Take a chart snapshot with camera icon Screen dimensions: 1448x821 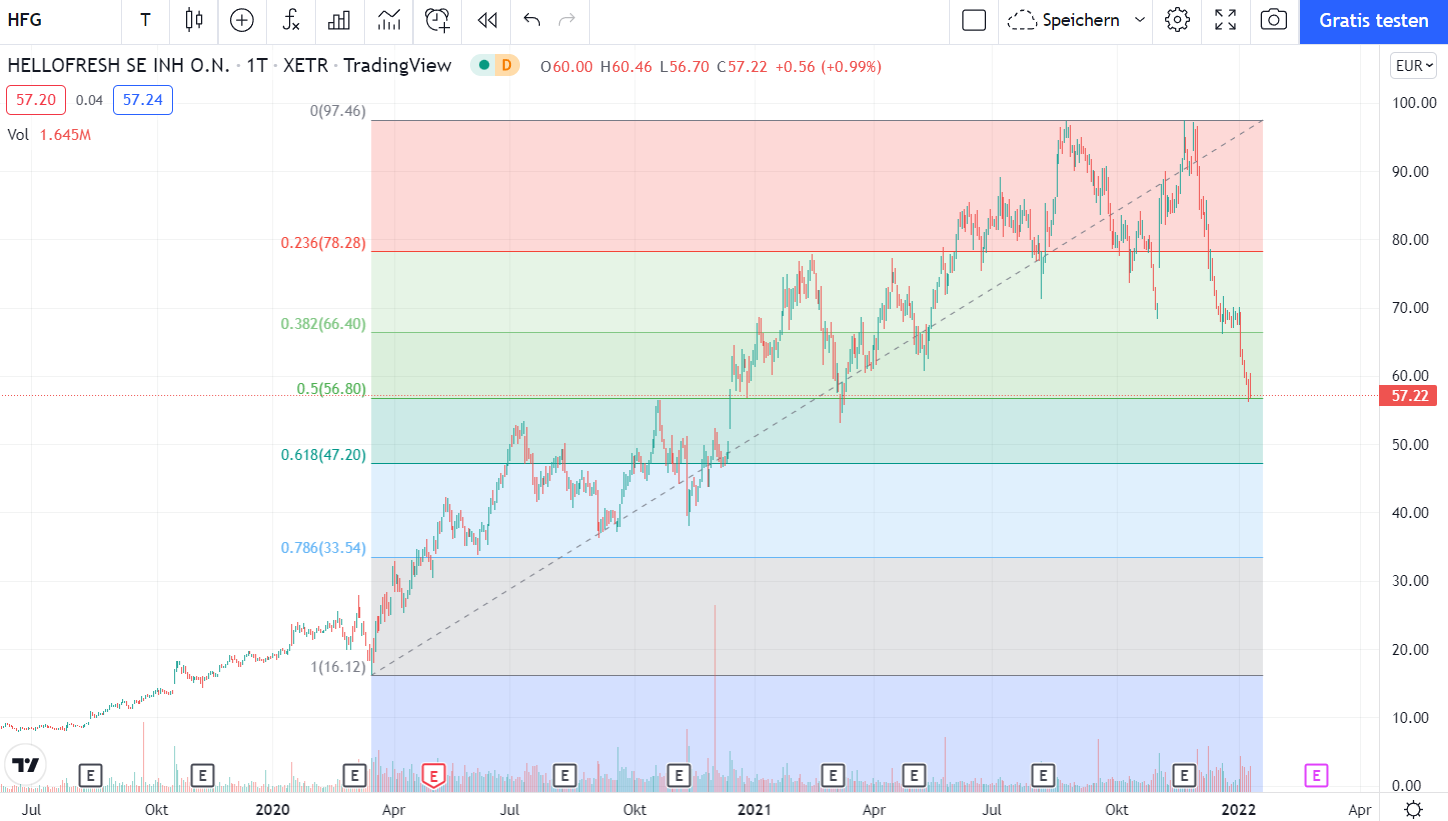pos(1274,20)
